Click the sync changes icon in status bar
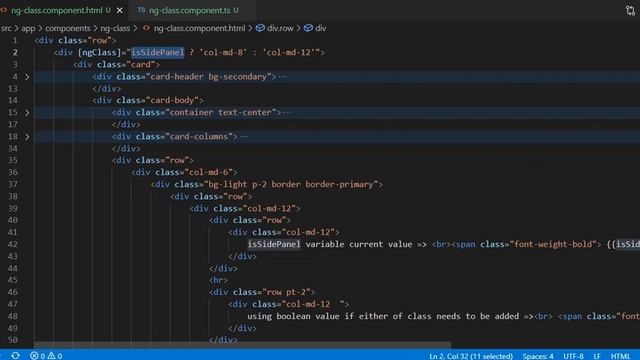This screenshot has height=360, width=640. pos(16,356)
